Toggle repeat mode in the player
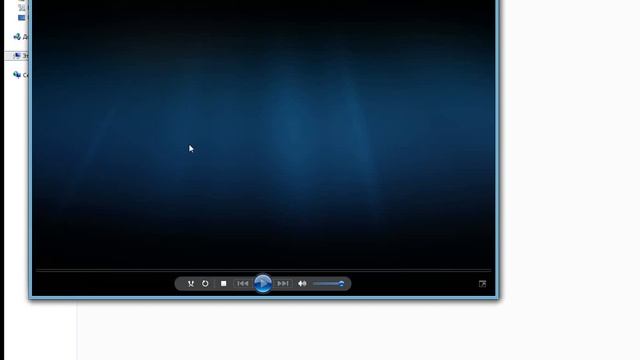Screen dimensions: 640x360 [205, 284]
